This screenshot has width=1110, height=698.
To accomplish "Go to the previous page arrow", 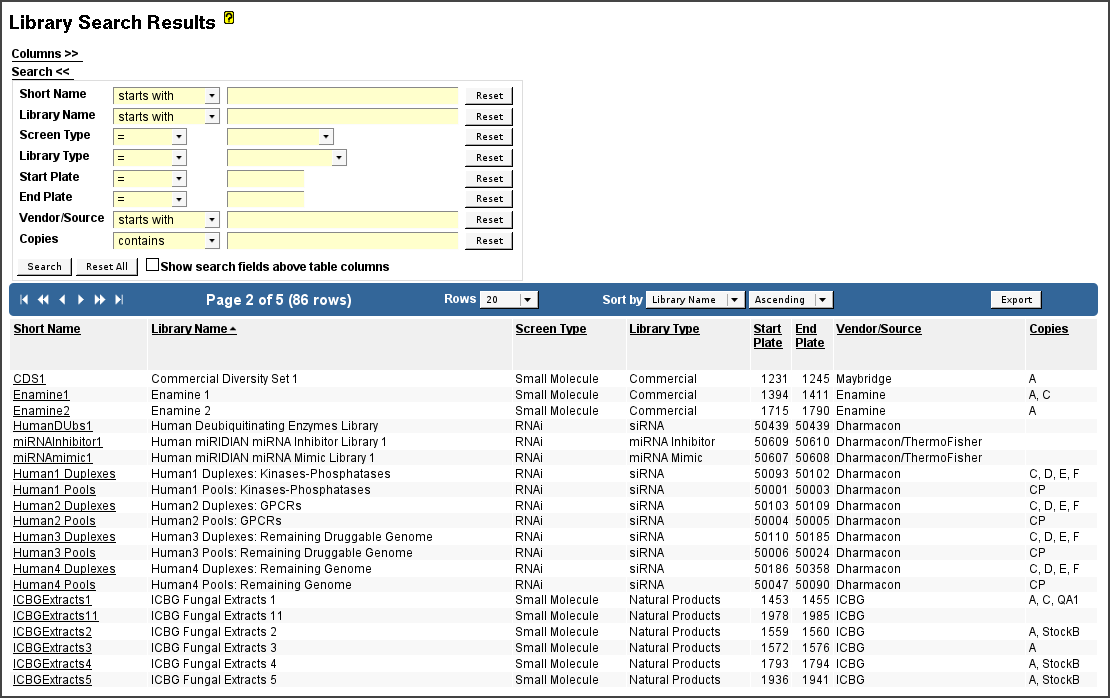I will pyautogui.click(x=62, y=299).
